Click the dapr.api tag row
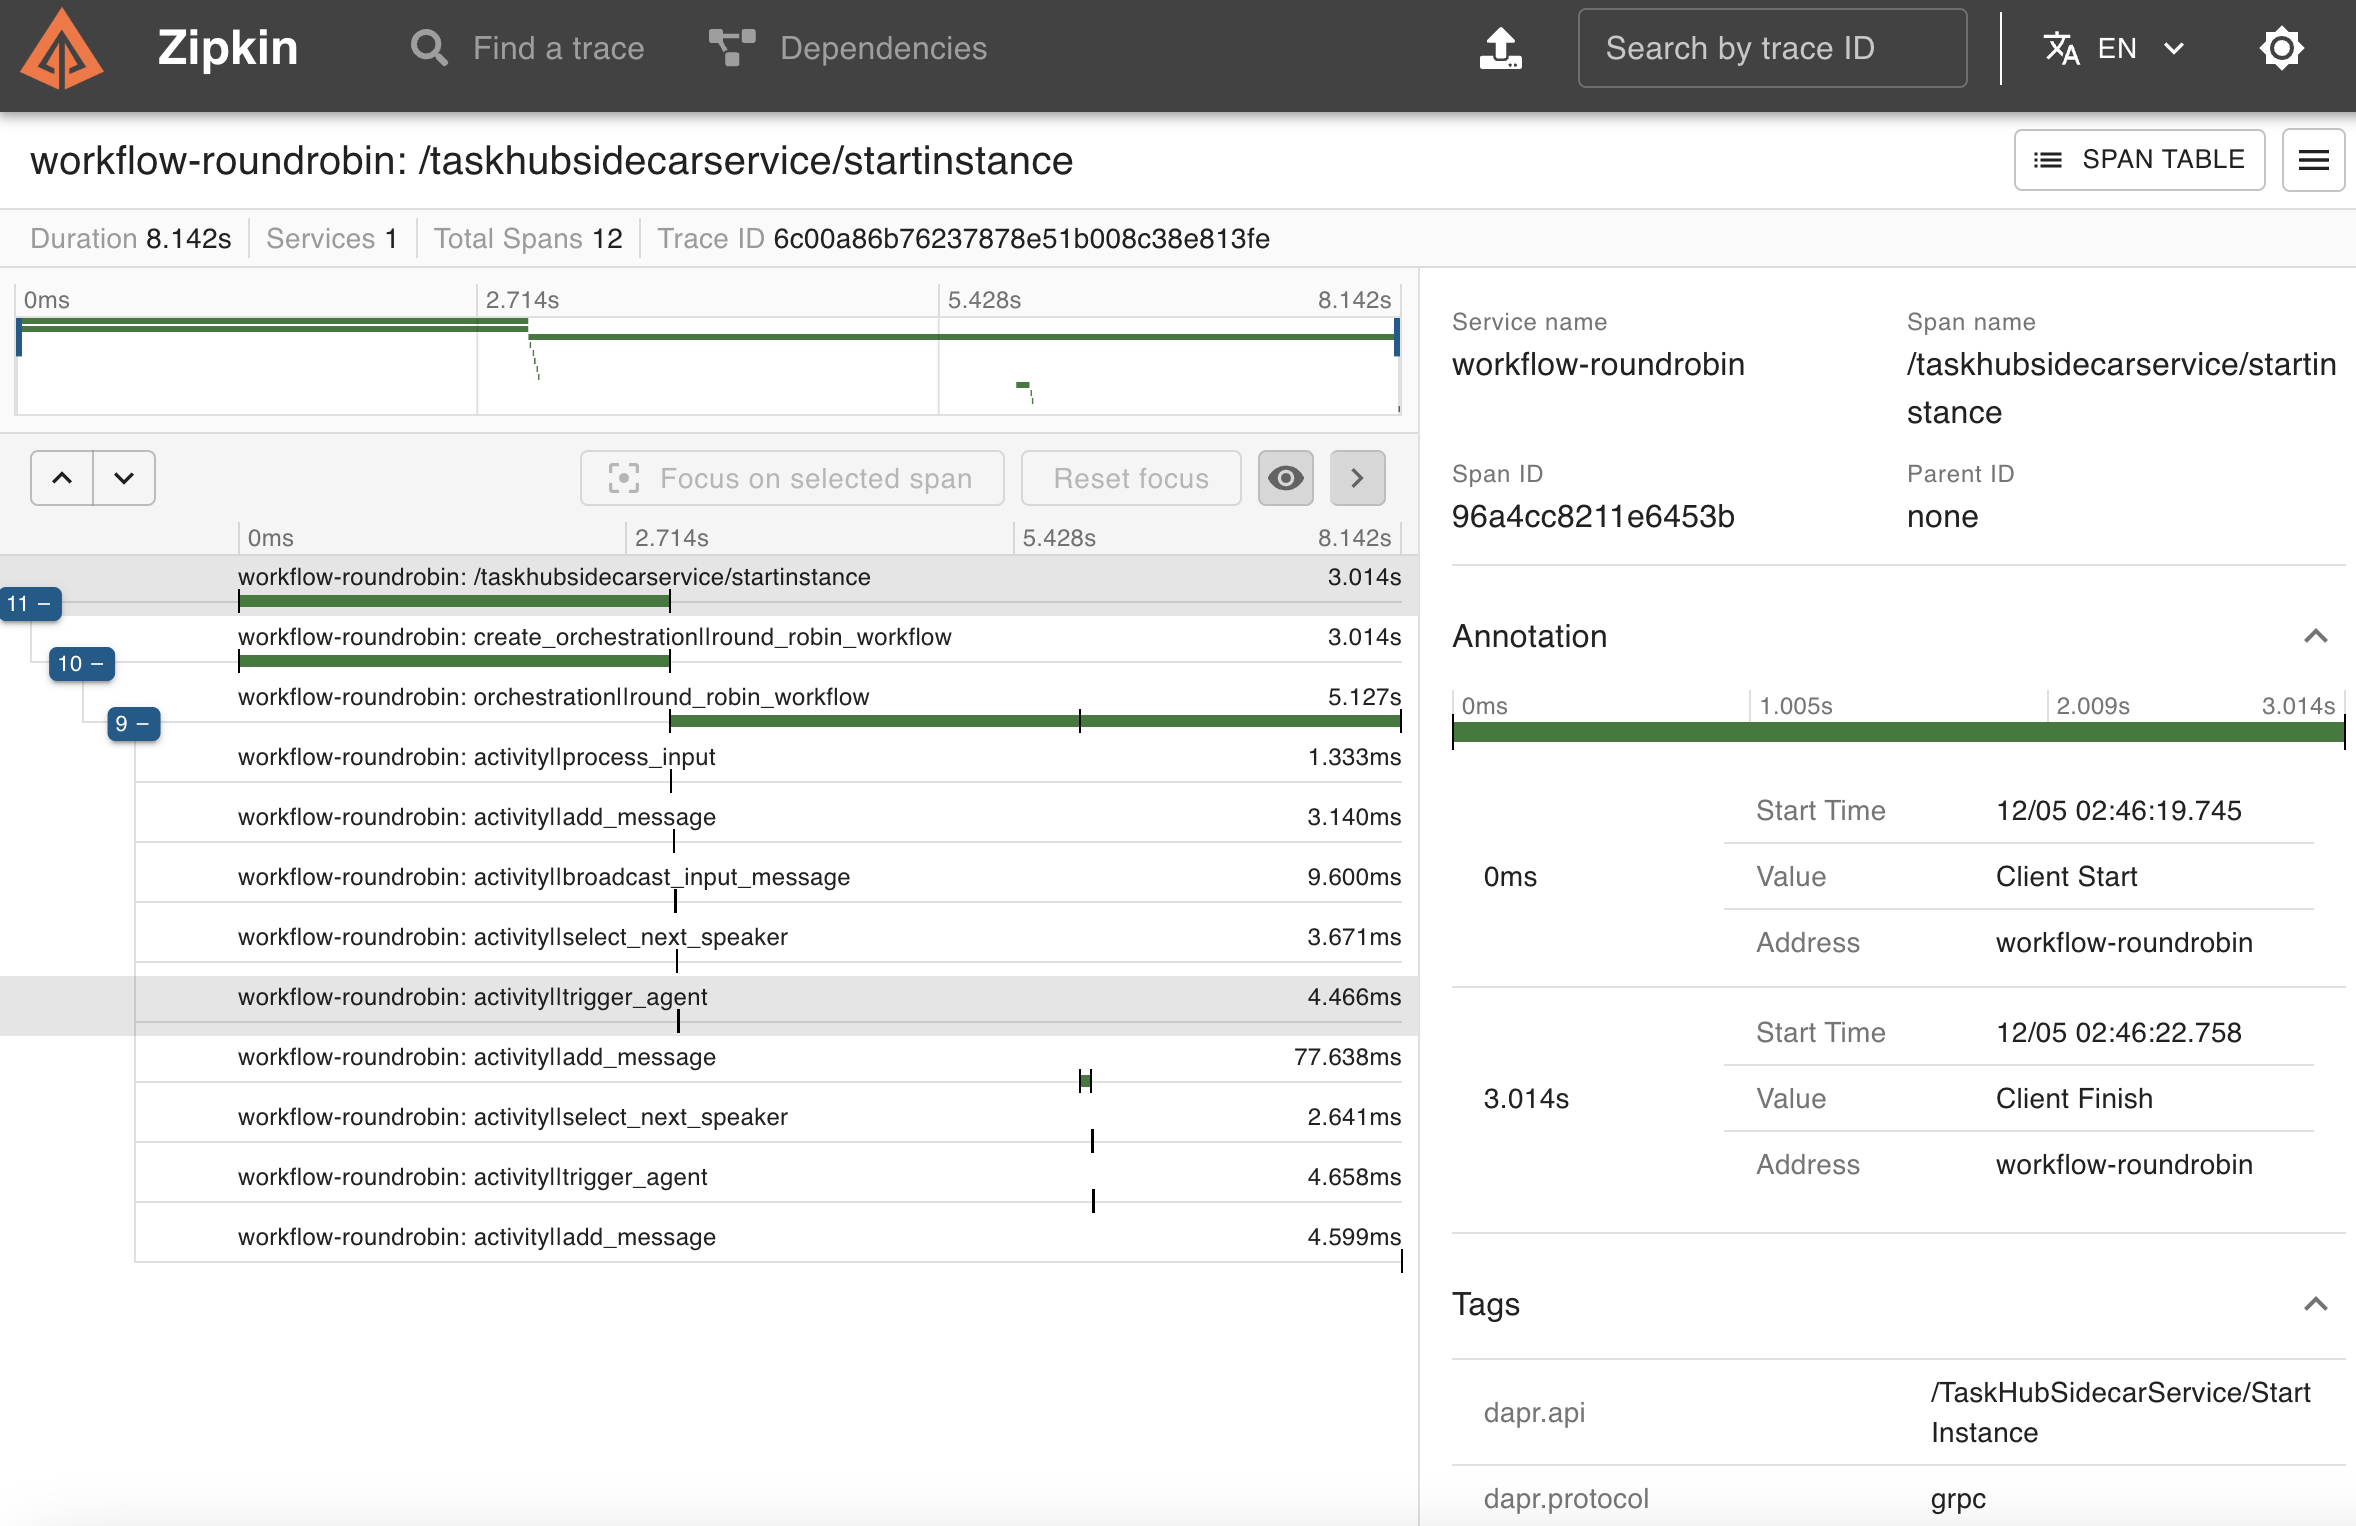The width and height of the screenshot is (2356, 1526). [x=1898, y=1412]
